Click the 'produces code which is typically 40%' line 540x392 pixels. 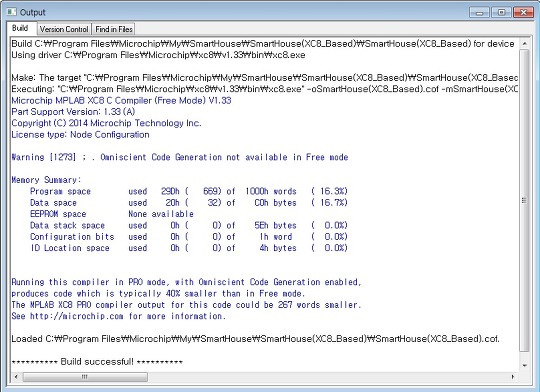(158, 293)
